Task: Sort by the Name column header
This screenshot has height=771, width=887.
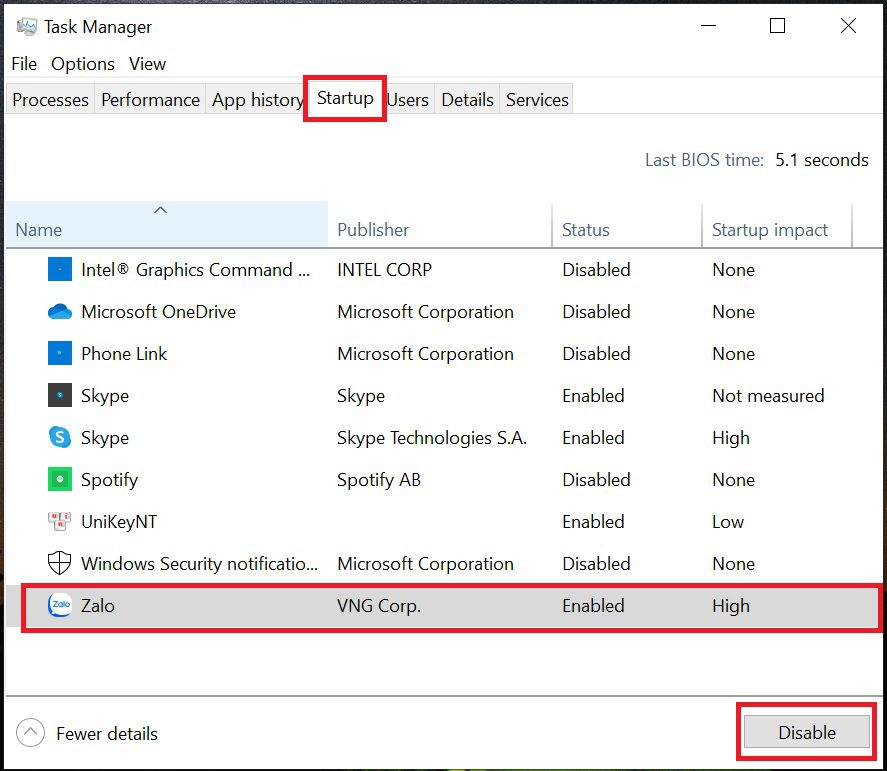Action: (167, 225)
